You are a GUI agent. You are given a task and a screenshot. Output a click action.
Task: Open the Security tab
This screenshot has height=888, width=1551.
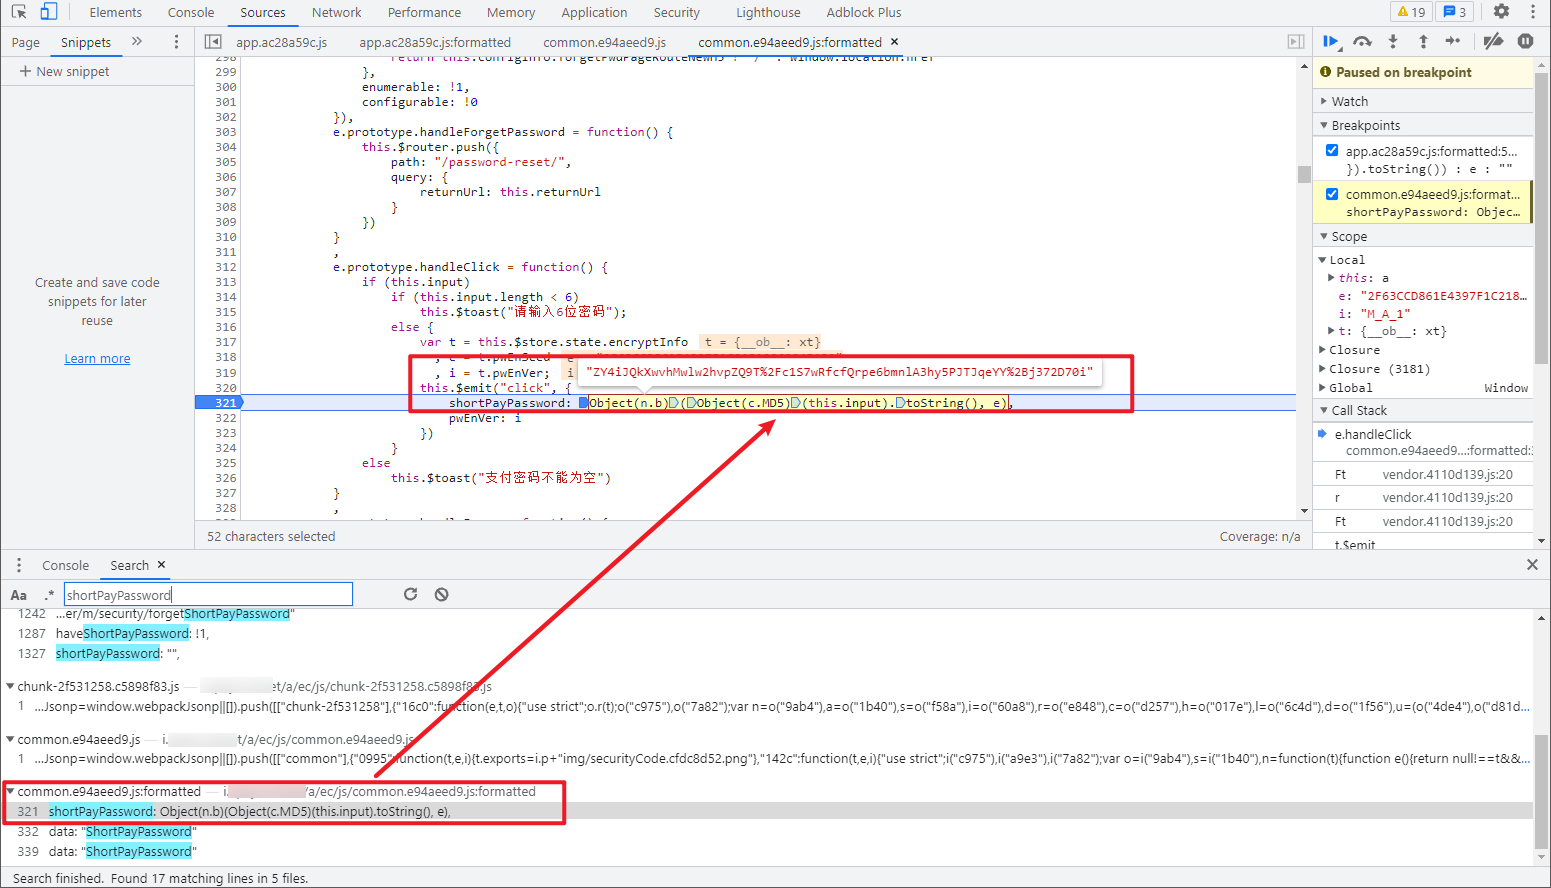tap(677, 13)
